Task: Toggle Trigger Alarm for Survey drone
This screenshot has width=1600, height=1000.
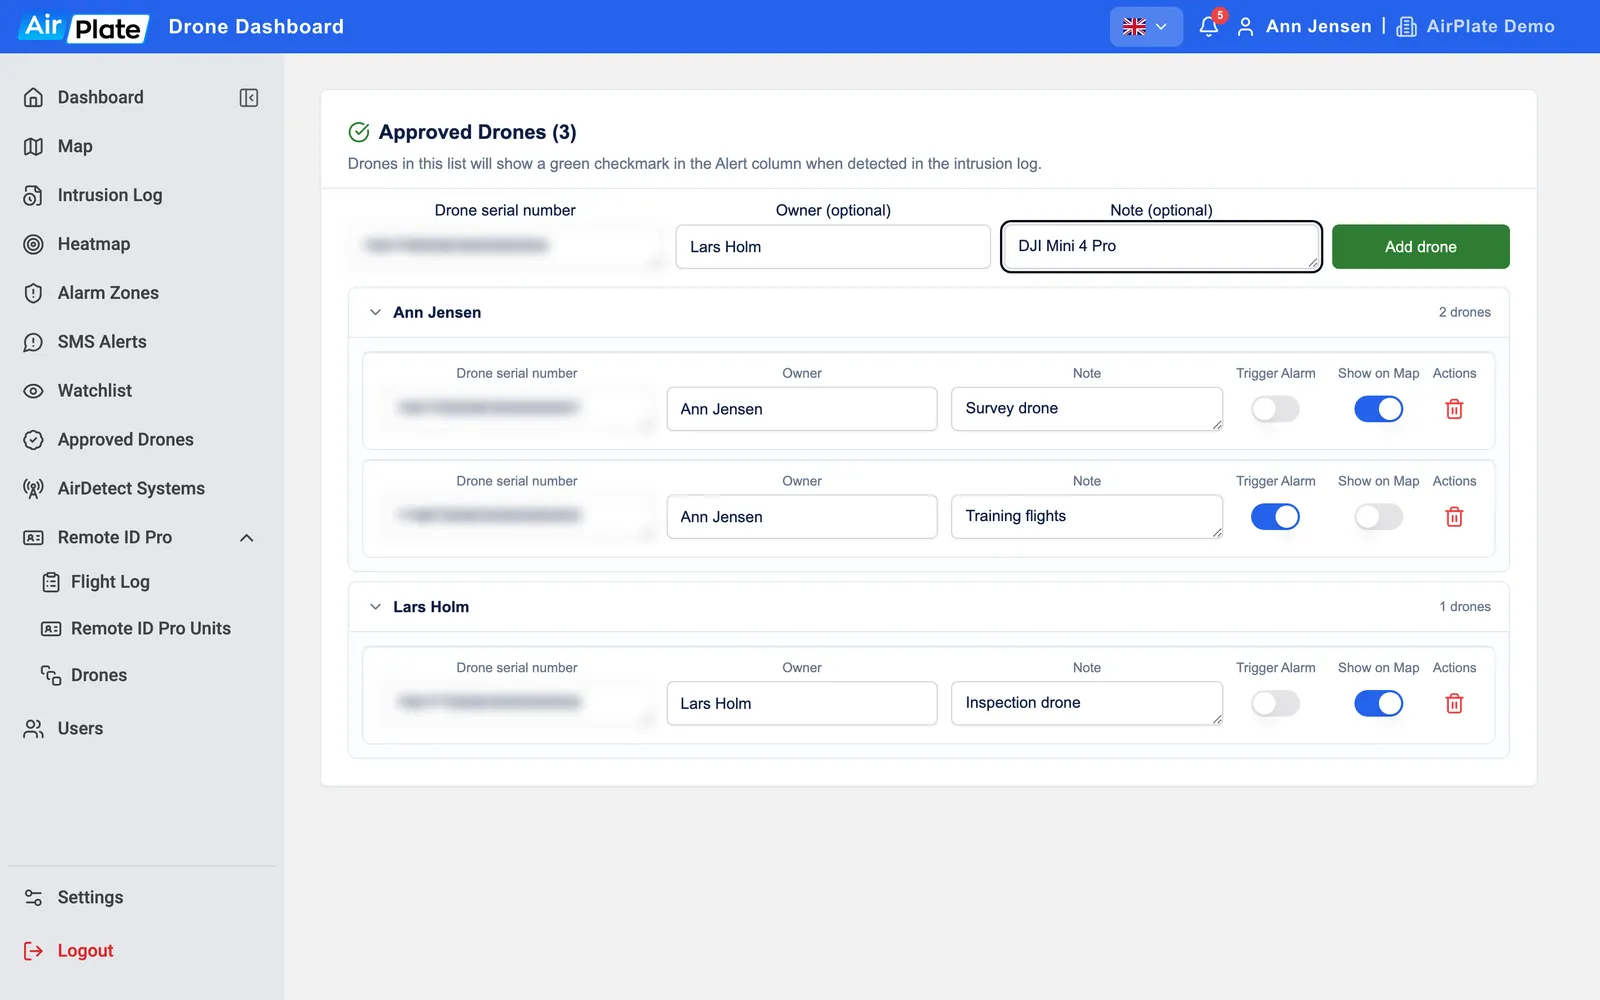Action: 1275,409
